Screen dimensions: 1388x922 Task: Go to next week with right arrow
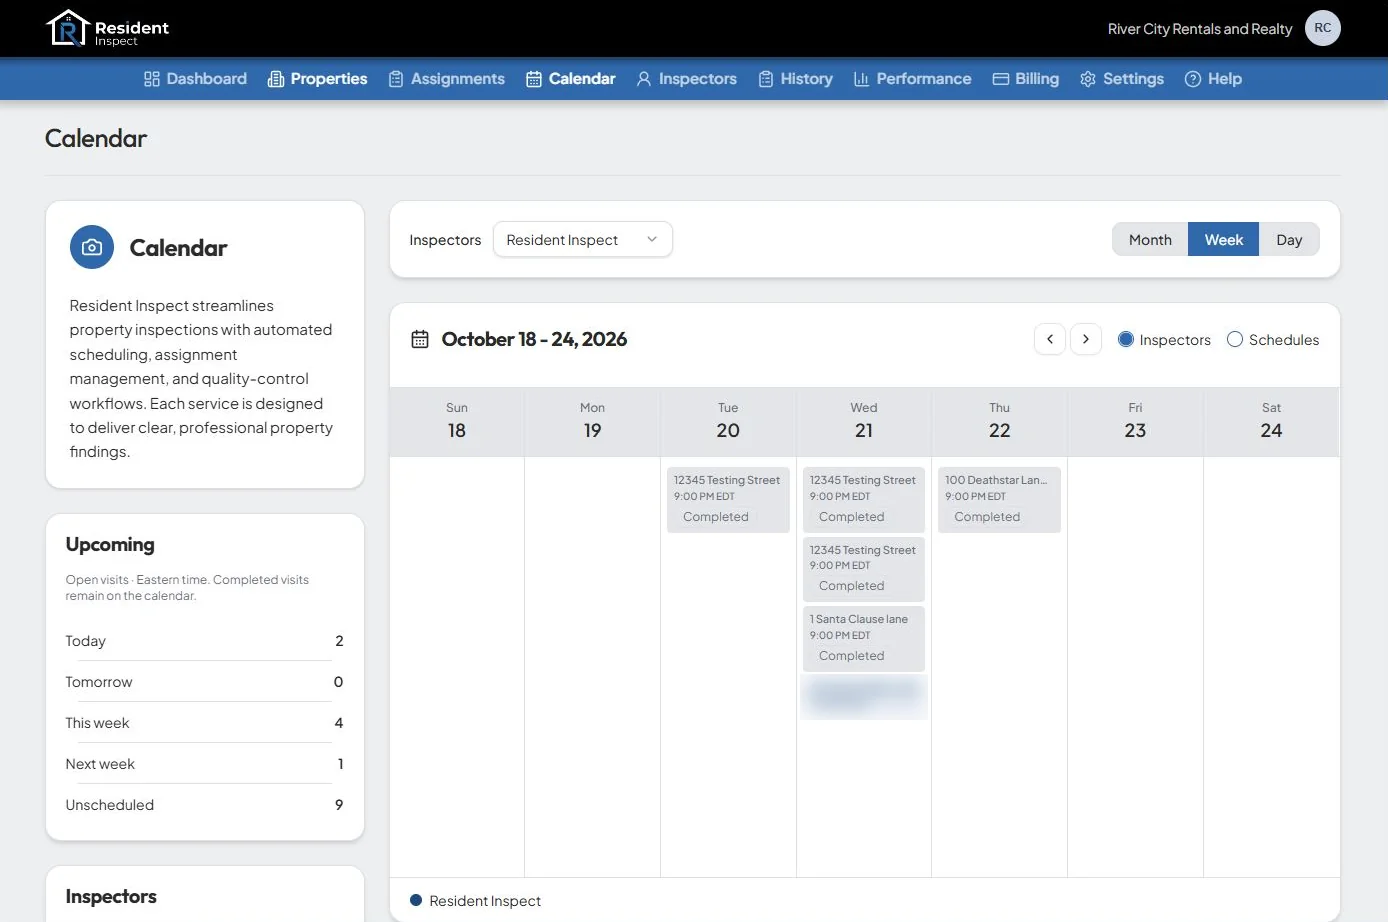click(x=1086, y=339)
